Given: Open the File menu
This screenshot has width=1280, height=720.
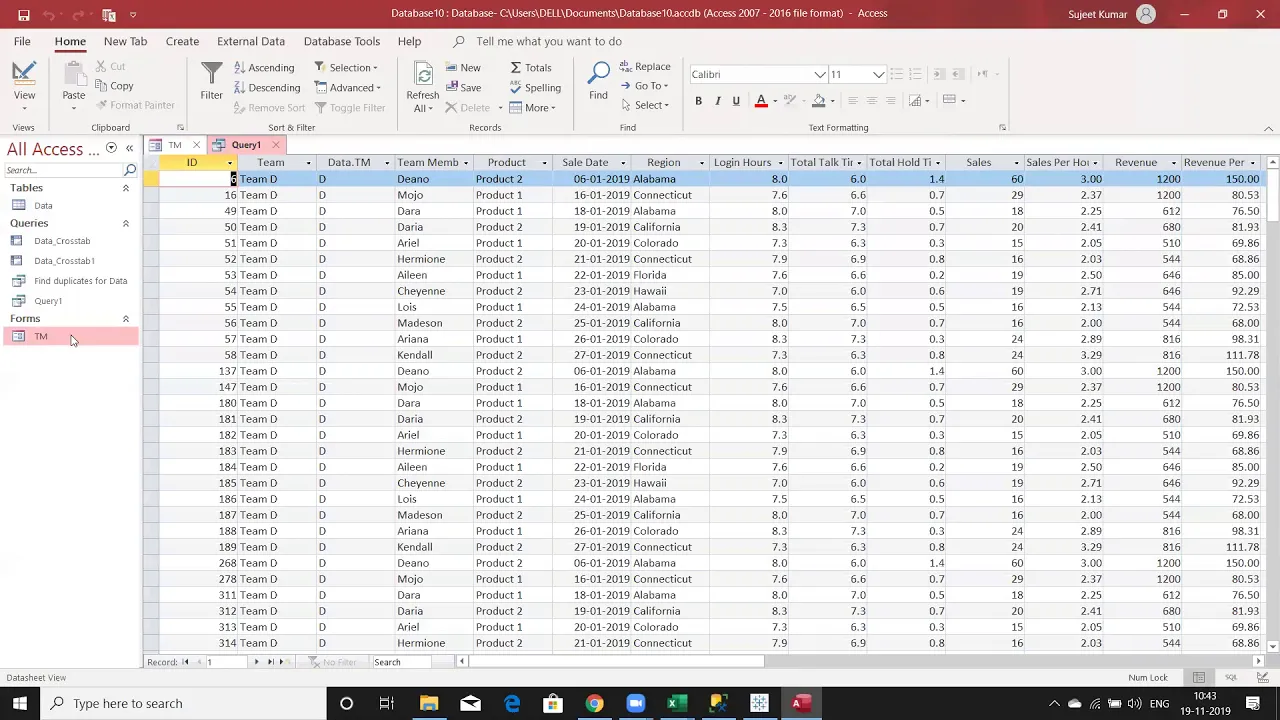Looking at the screenshot, I should 22,41.
